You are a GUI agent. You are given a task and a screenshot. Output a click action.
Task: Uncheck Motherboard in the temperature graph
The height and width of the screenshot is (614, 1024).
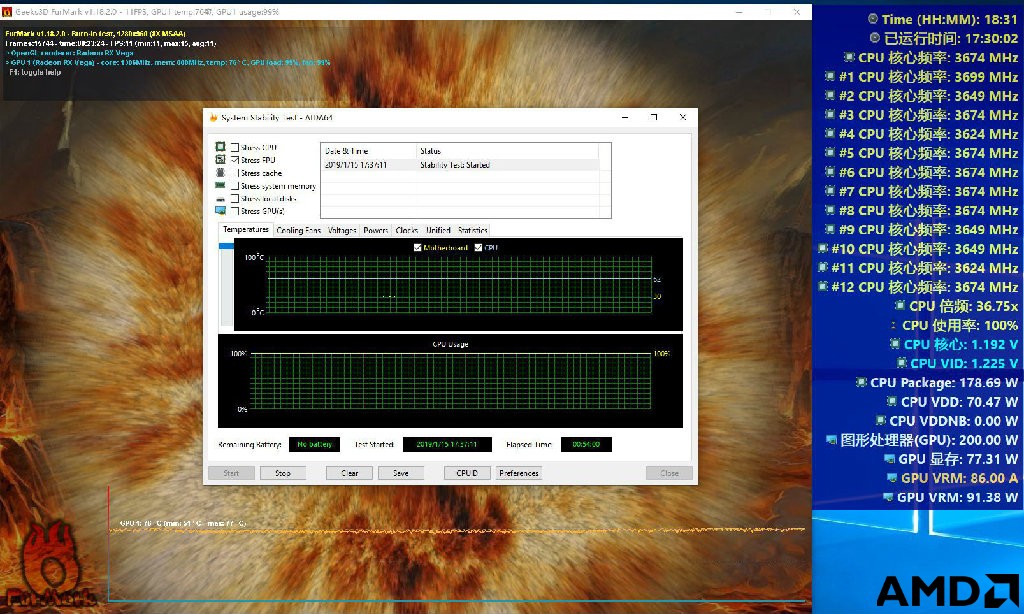pos(418,248)
